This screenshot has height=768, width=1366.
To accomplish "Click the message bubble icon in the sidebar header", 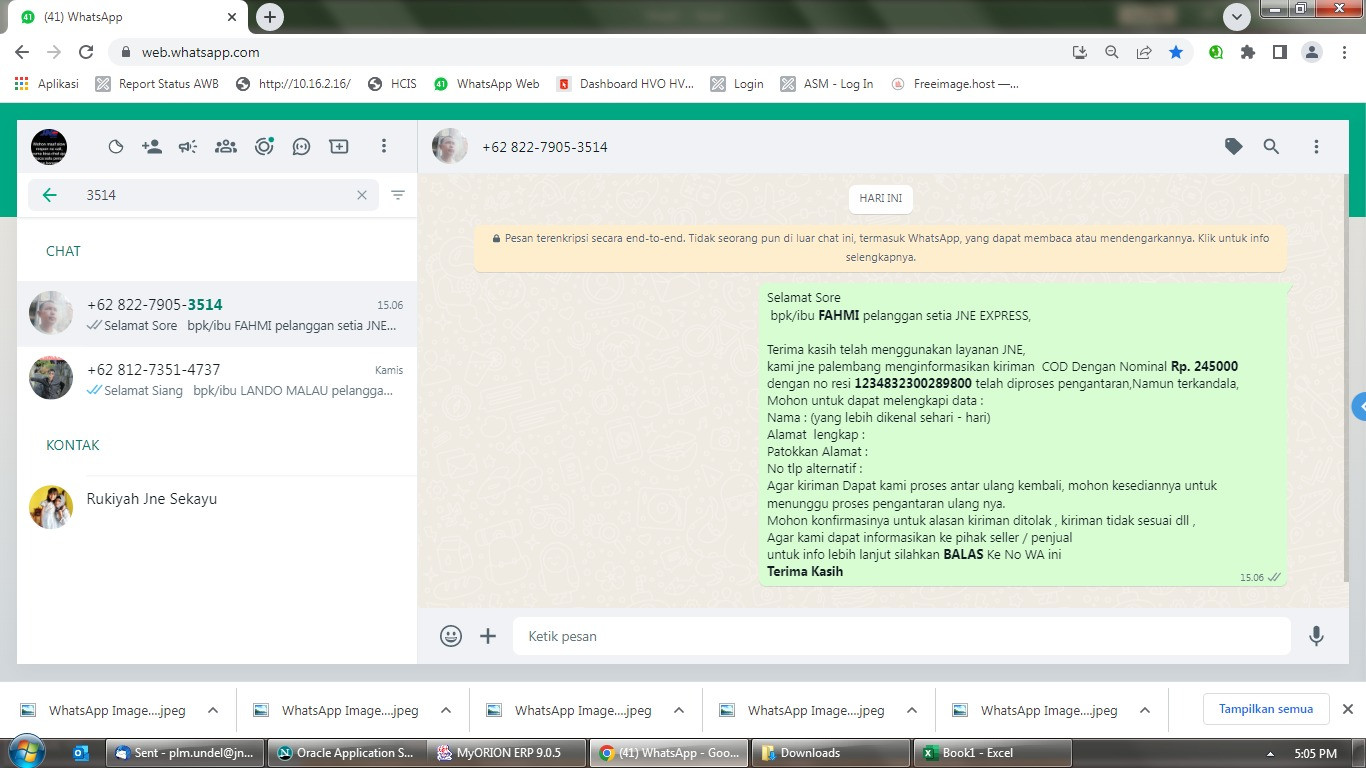I will [x=301, y=147].
